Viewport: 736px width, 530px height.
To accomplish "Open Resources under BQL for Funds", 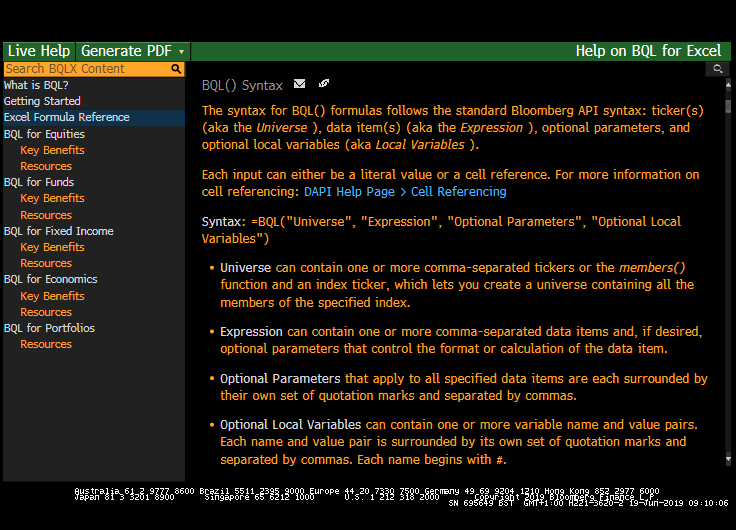I will point(46,215).
